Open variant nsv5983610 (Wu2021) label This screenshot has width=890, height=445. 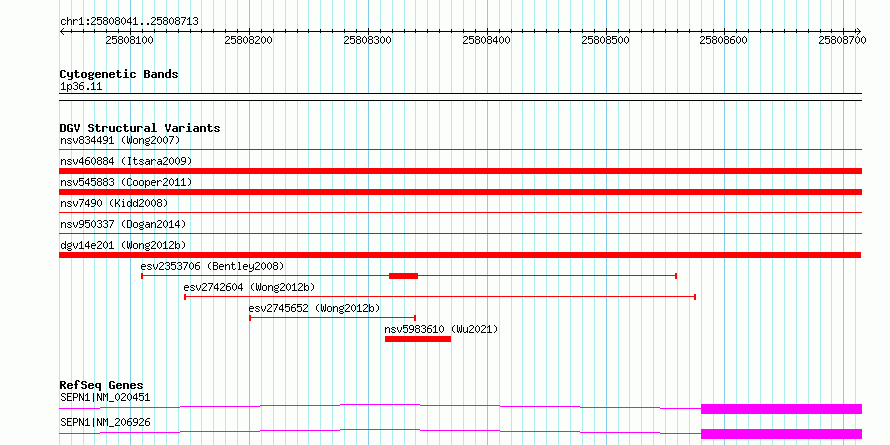[x=441, y=329]
